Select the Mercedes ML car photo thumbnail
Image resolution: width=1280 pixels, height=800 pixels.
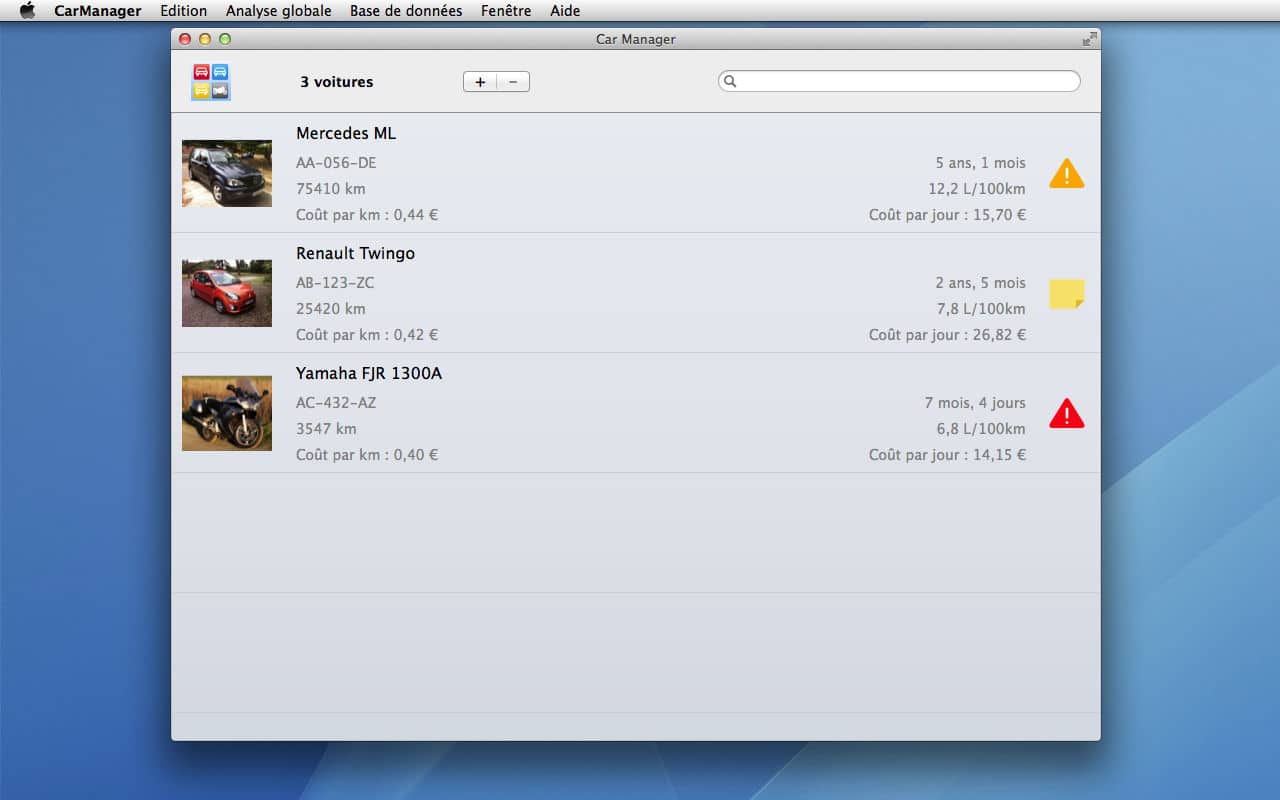point(227,174)
